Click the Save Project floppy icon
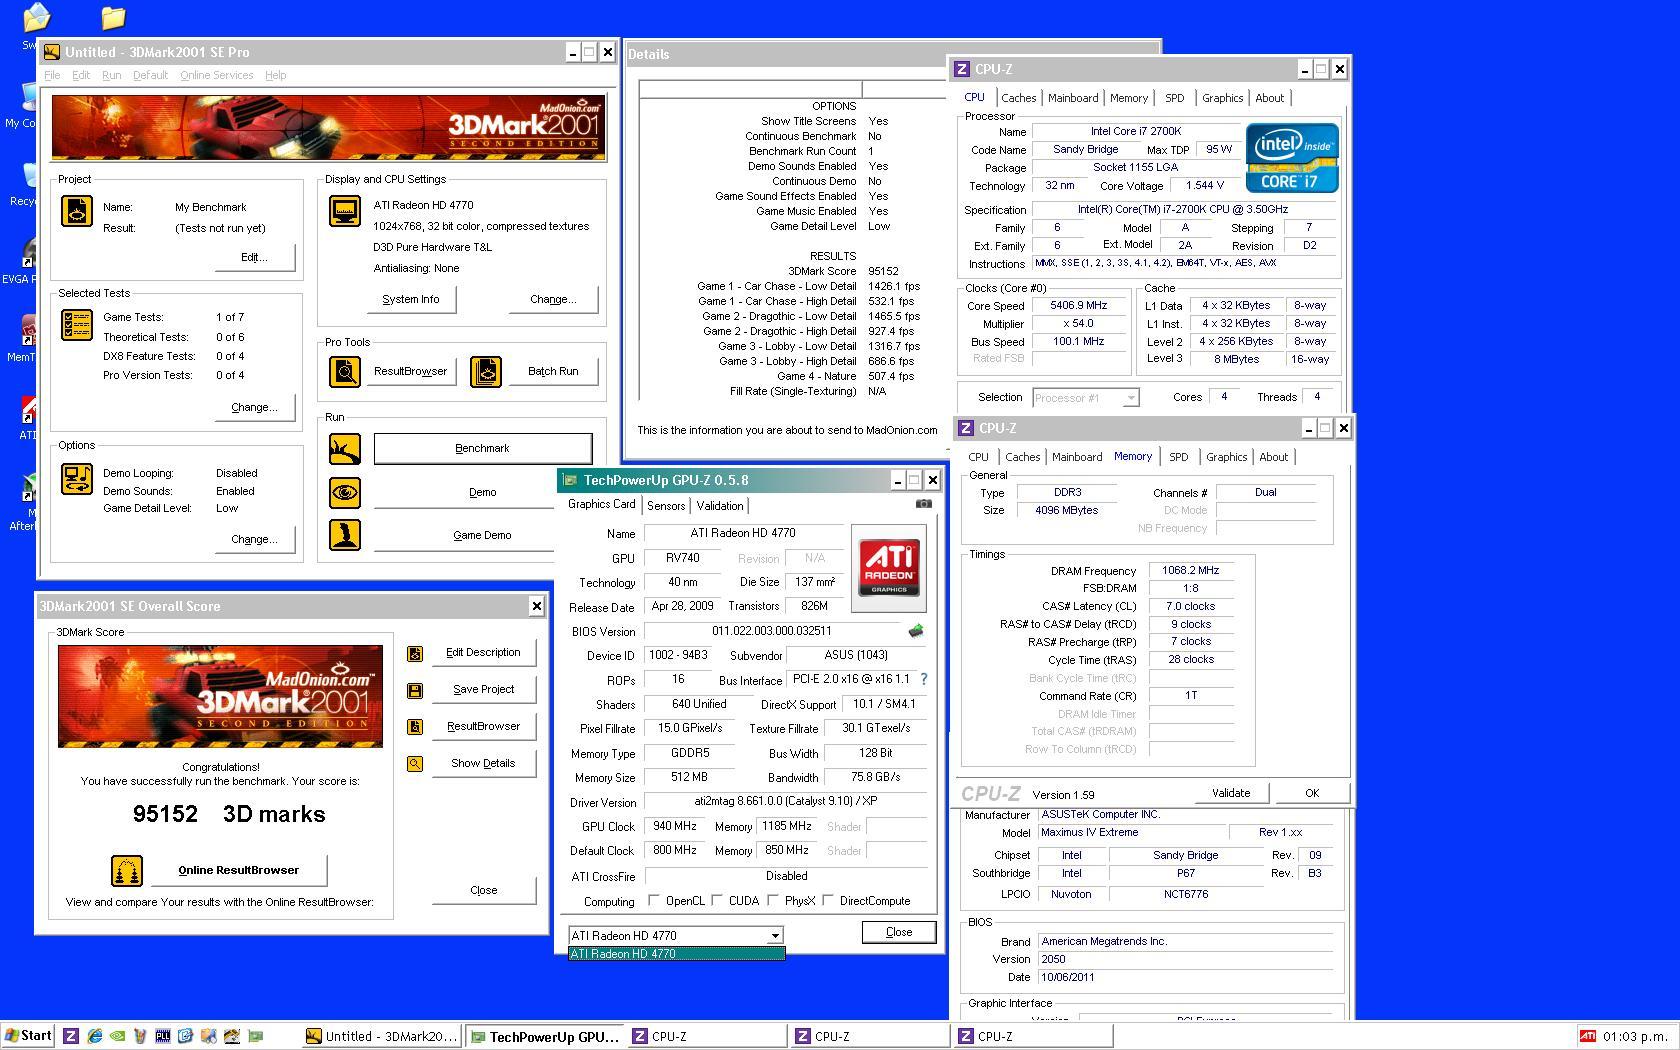 415,690
